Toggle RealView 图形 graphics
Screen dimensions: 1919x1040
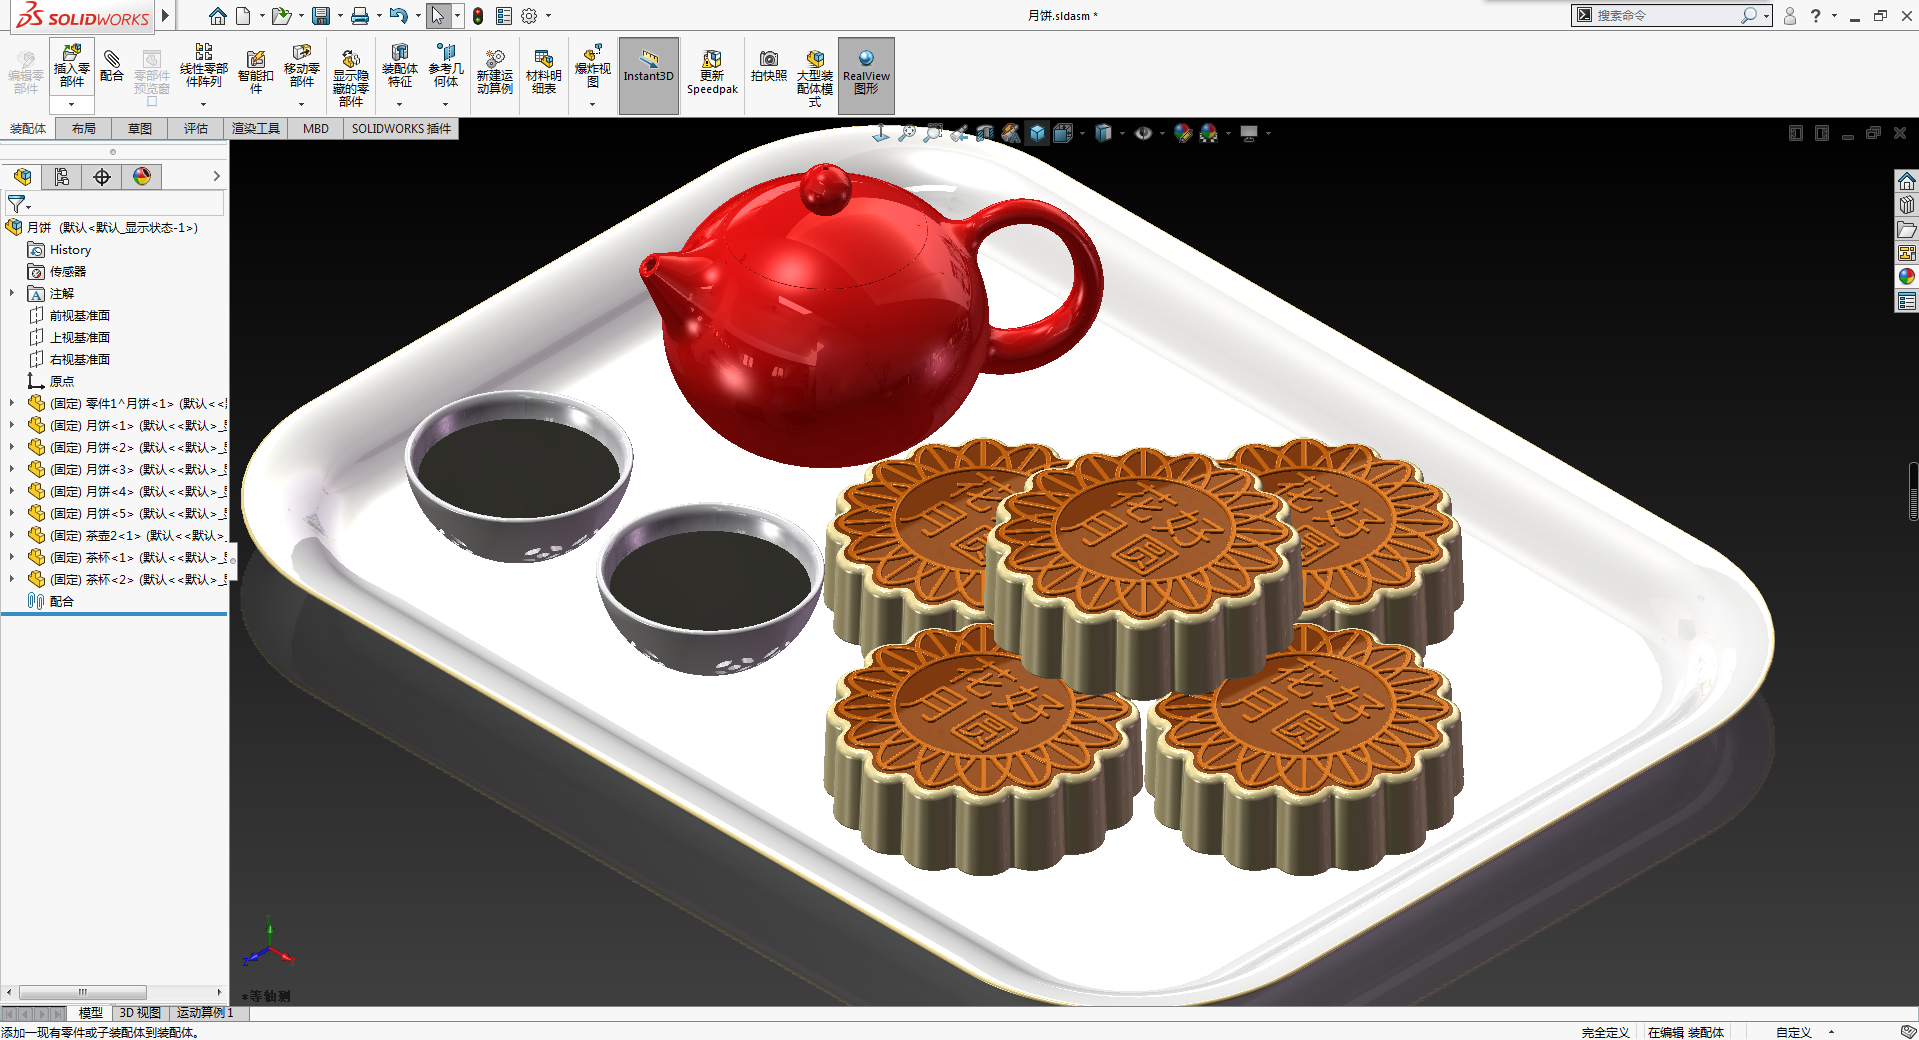point(866,75)
